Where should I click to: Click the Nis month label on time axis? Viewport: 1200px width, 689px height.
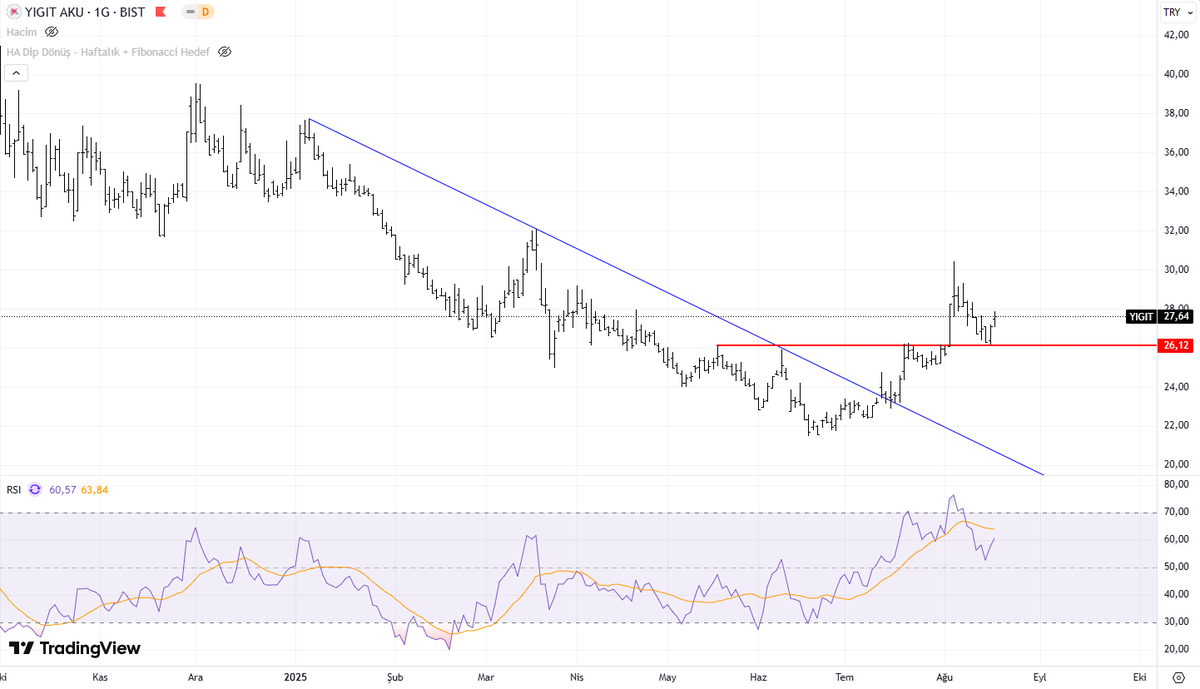576,677
